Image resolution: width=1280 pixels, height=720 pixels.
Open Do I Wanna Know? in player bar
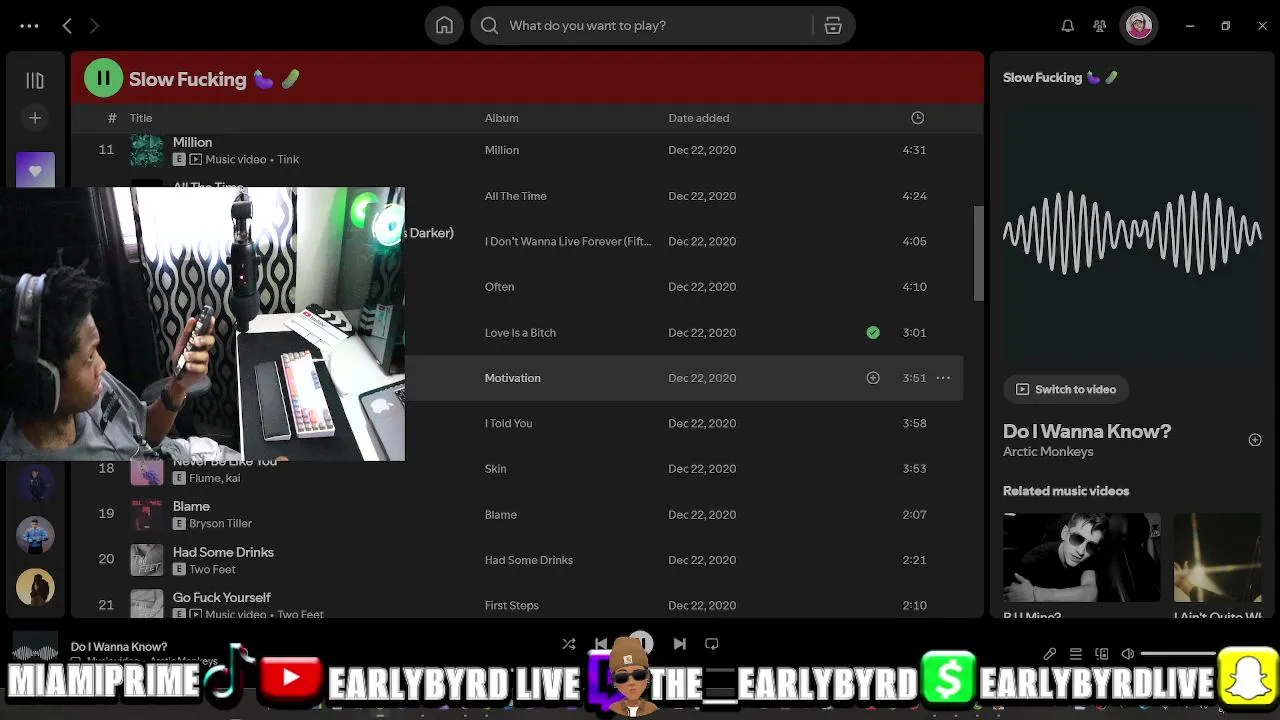(119, 647)
